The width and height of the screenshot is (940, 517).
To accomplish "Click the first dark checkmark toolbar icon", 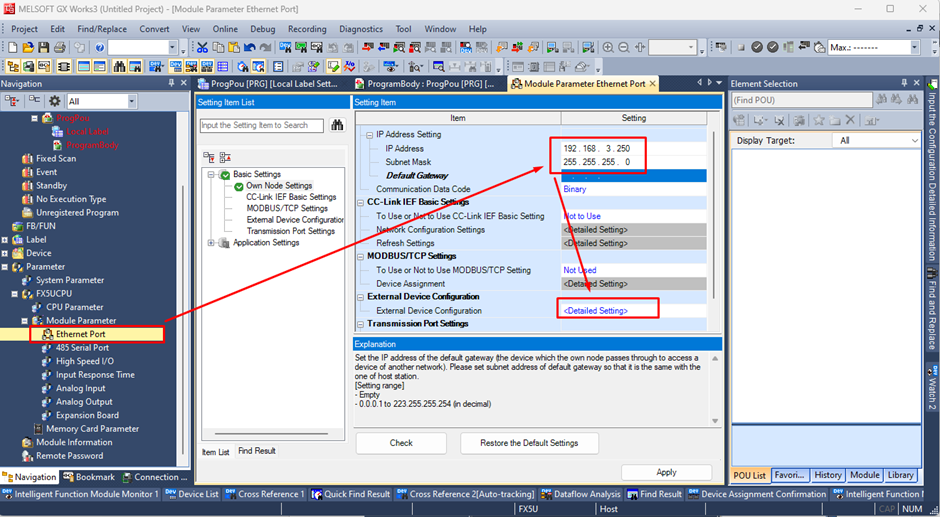I will click(x=757, y=47).
